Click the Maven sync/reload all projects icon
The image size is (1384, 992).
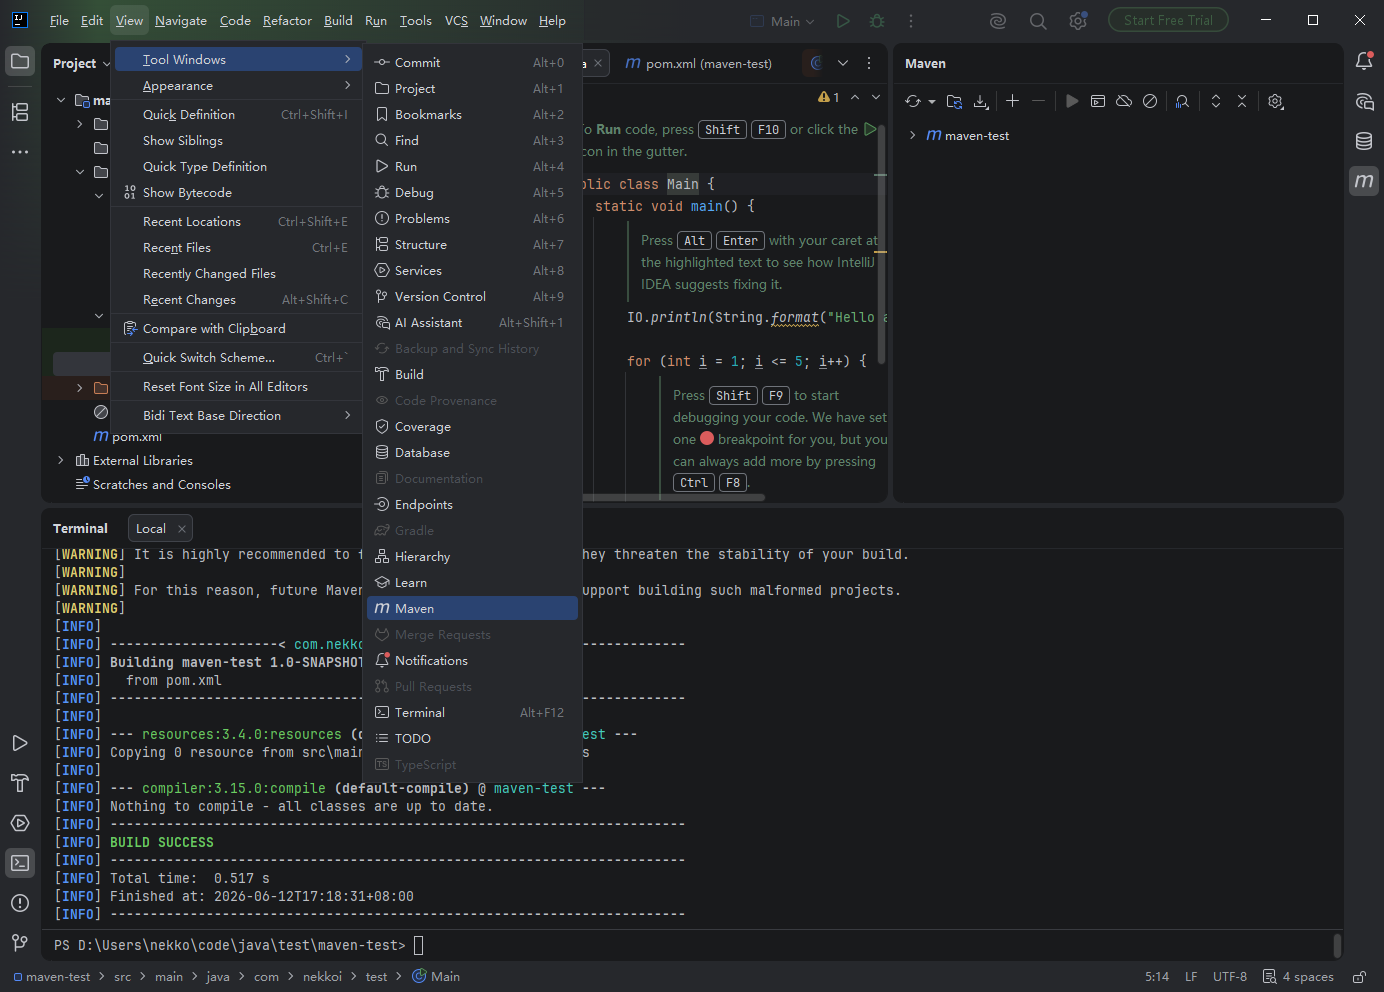[x=913, y=101]
